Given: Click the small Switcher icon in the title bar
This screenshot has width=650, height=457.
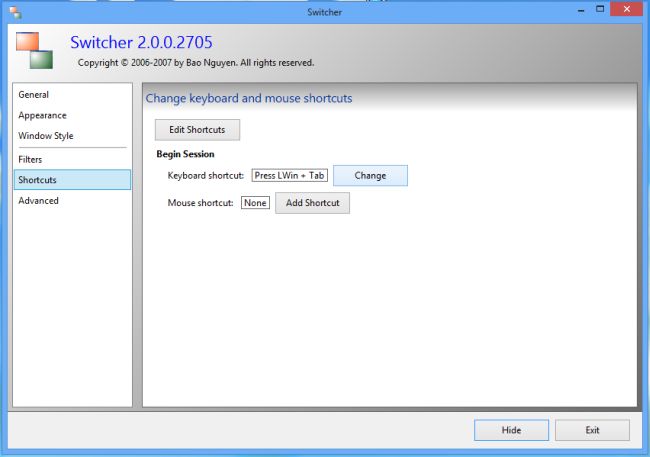Looking at the screenshot, I should click(x=15, y=12).
